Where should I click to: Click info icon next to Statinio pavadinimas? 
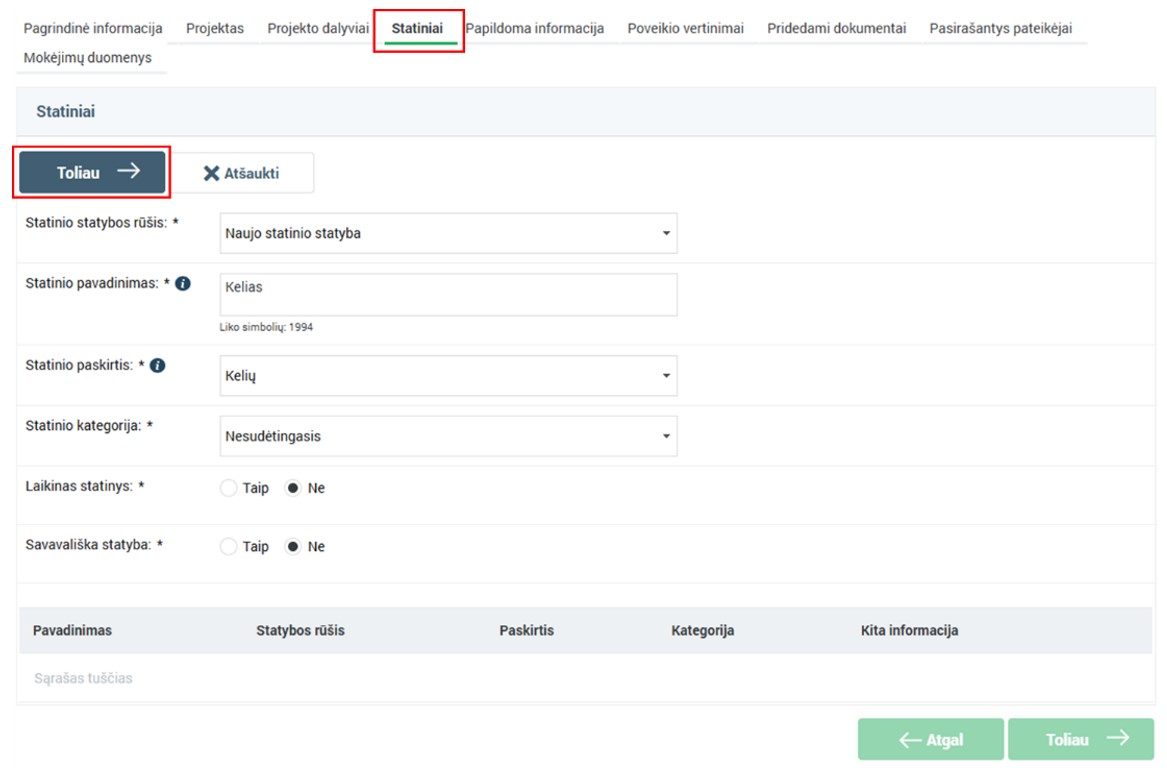(183, 284)
